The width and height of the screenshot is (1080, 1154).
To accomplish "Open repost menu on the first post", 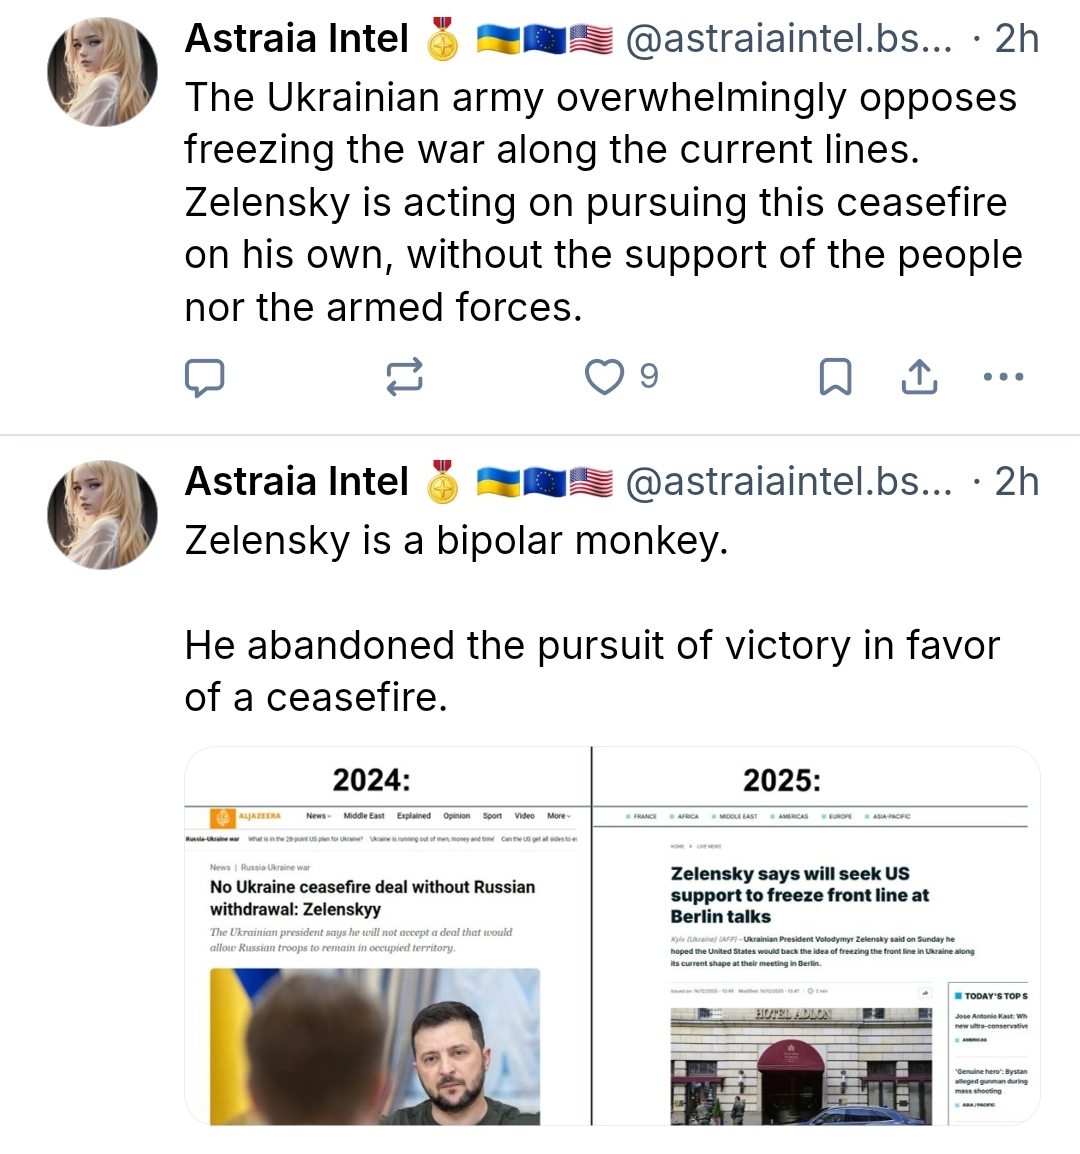I will click(x=405, y=377).
